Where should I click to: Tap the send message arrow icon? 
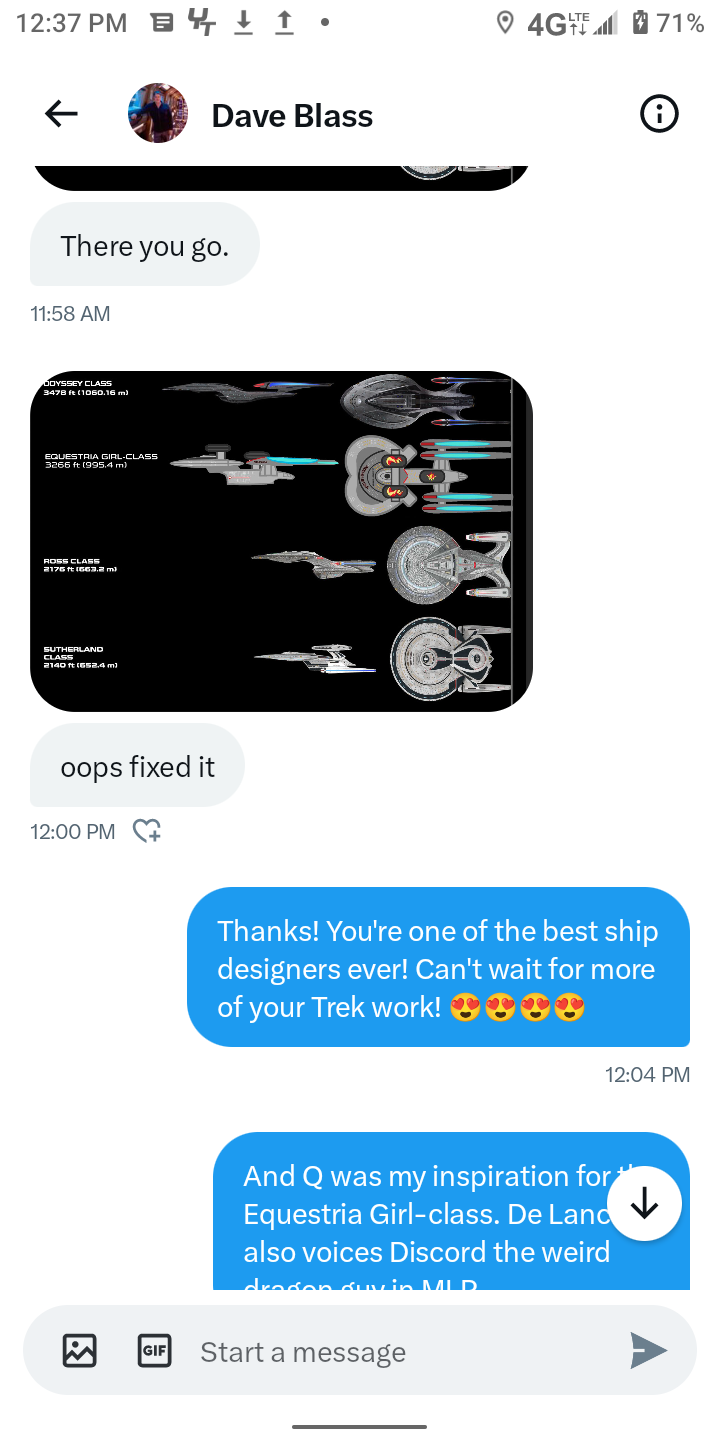(648, 1351)
